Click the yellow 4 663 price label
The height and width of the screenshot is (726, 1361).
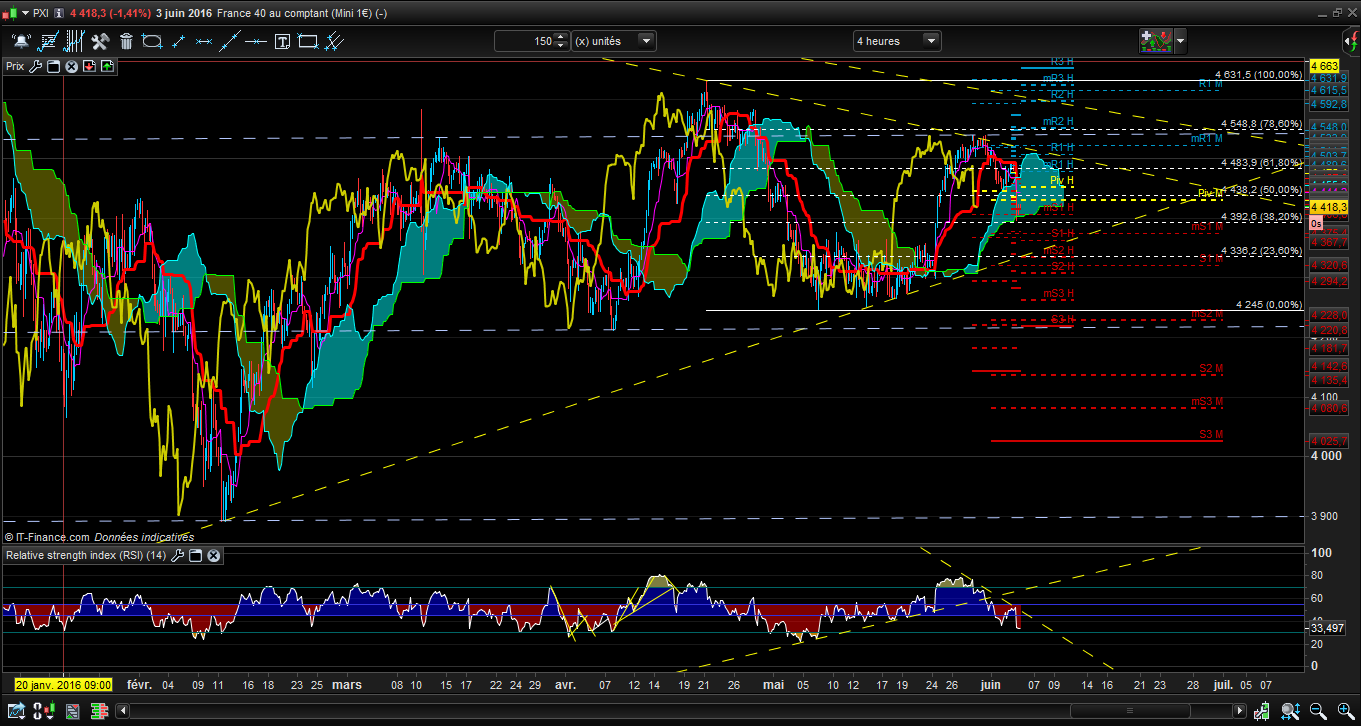pos(1323,65)
